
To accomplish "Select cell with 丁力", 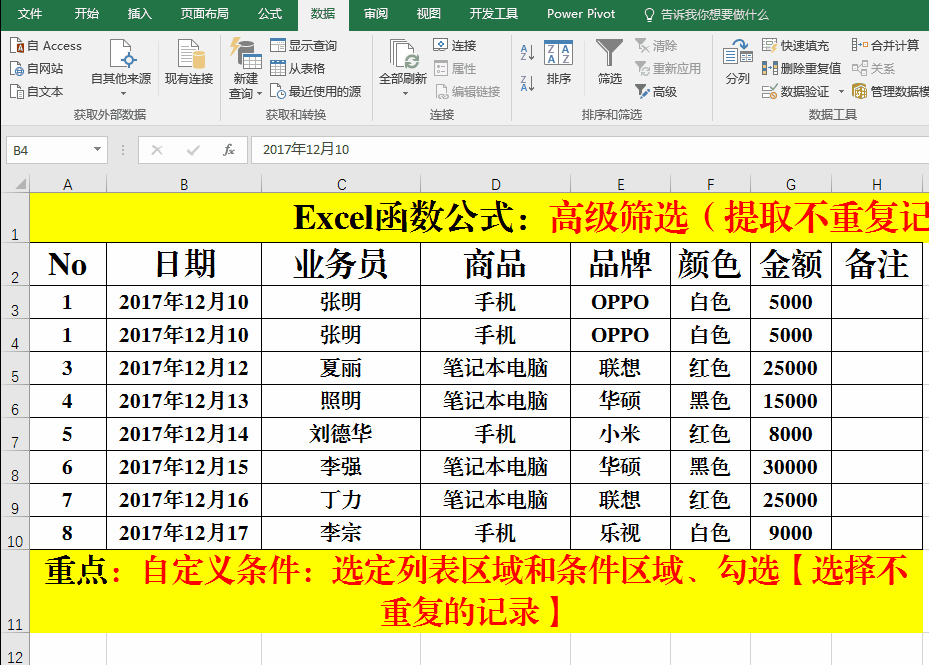I will [341, 500].
